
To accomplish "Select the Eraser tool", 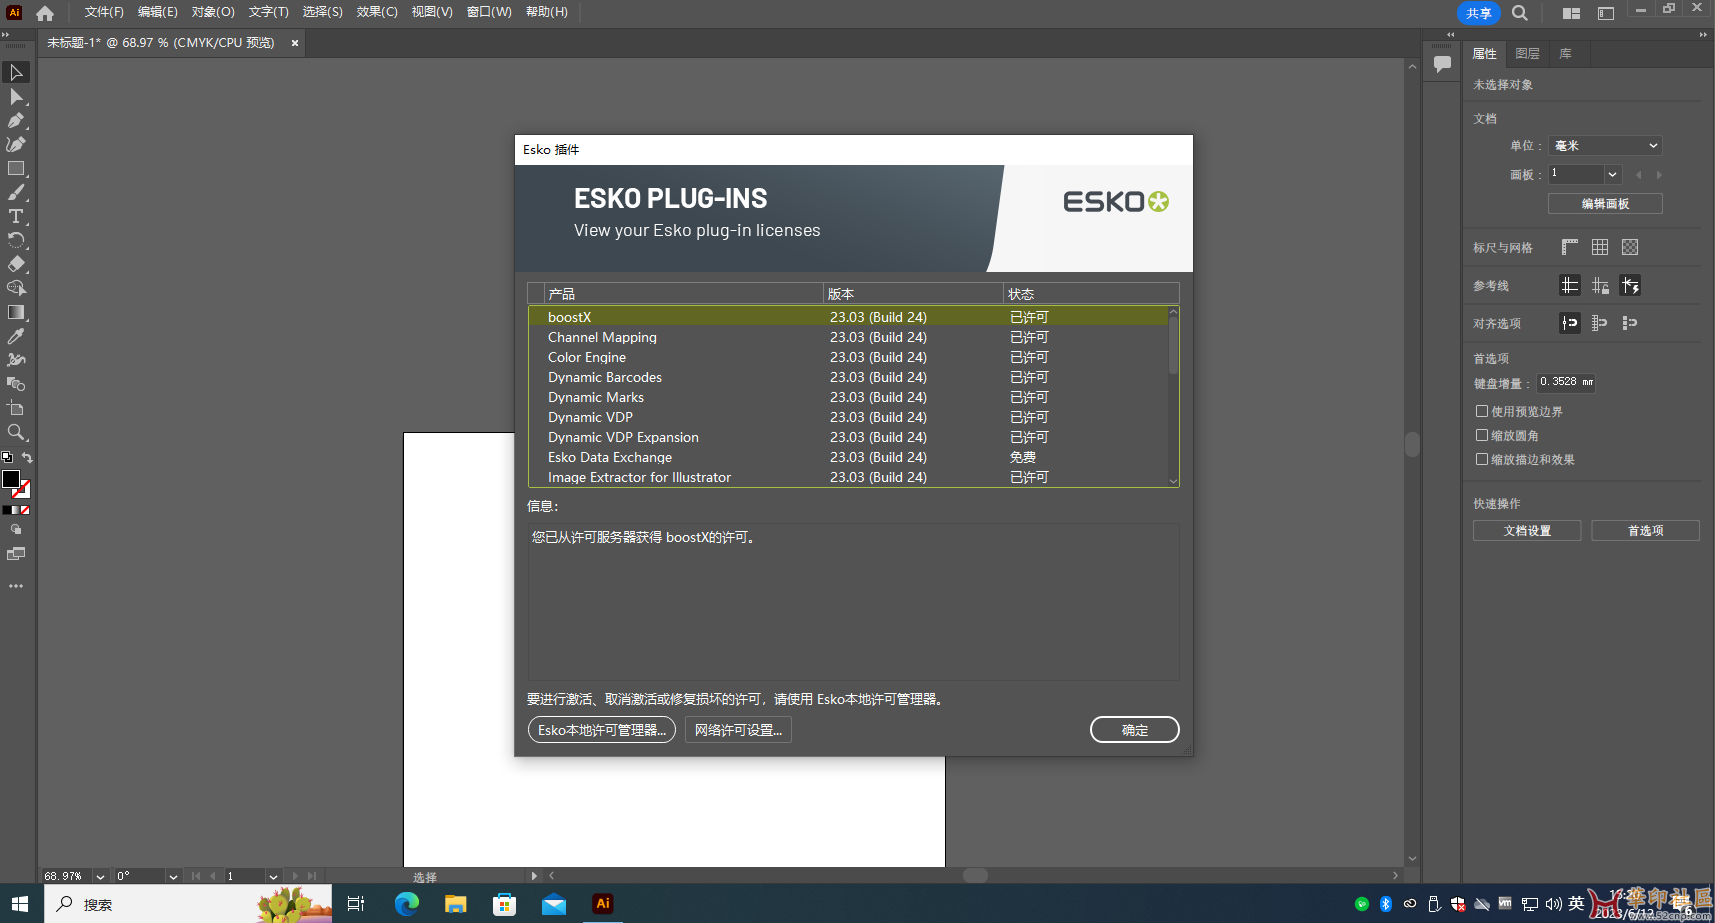I will (16, 264).
